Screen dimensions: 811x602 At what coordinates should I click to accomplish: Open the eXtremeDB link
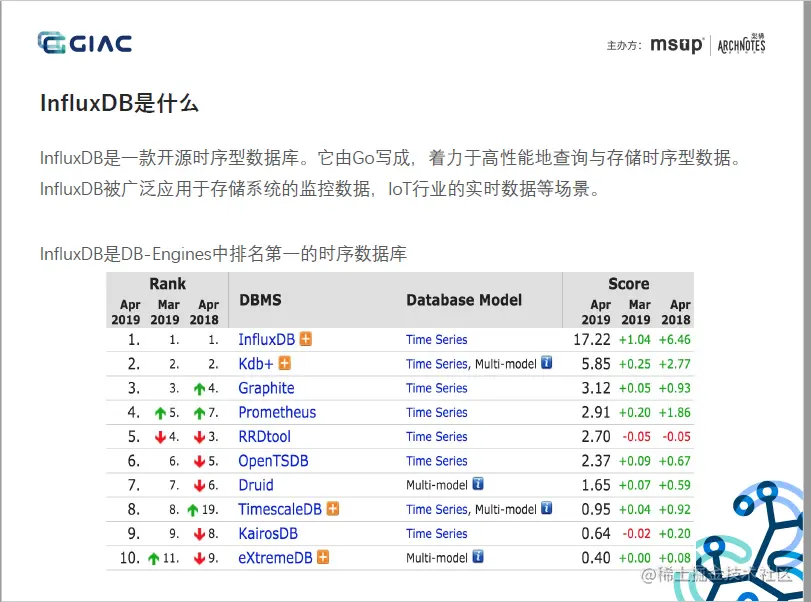coord(275,558)
